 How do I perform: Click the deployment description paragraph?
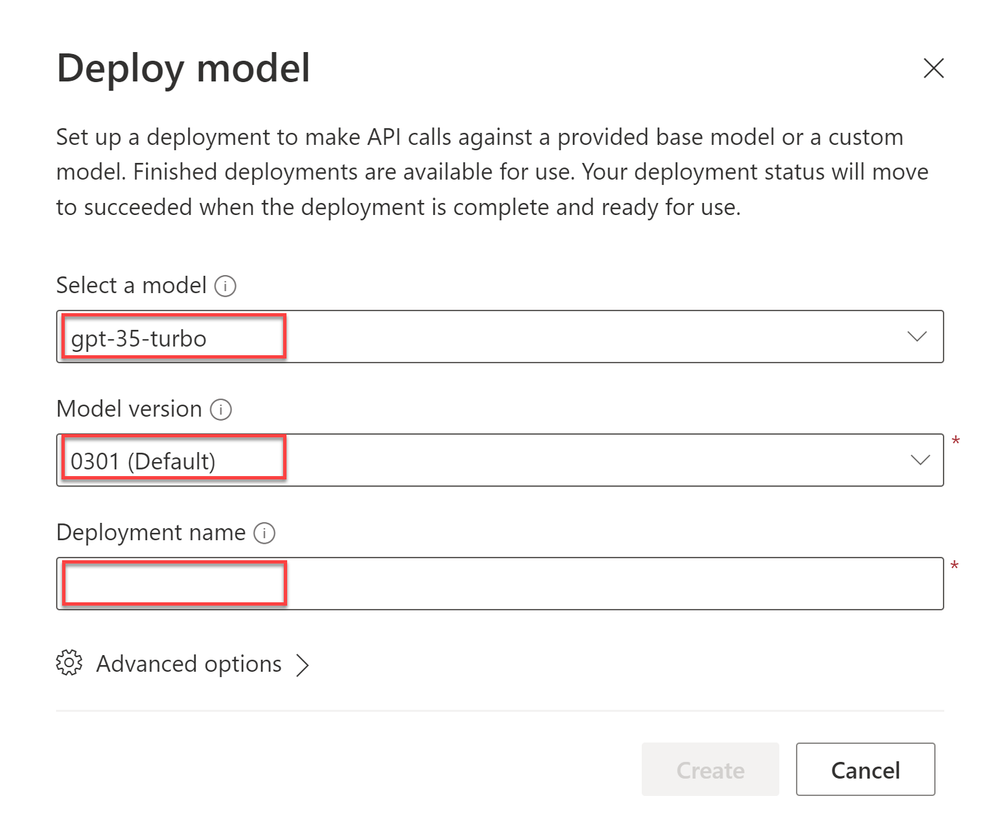point(492,172)
